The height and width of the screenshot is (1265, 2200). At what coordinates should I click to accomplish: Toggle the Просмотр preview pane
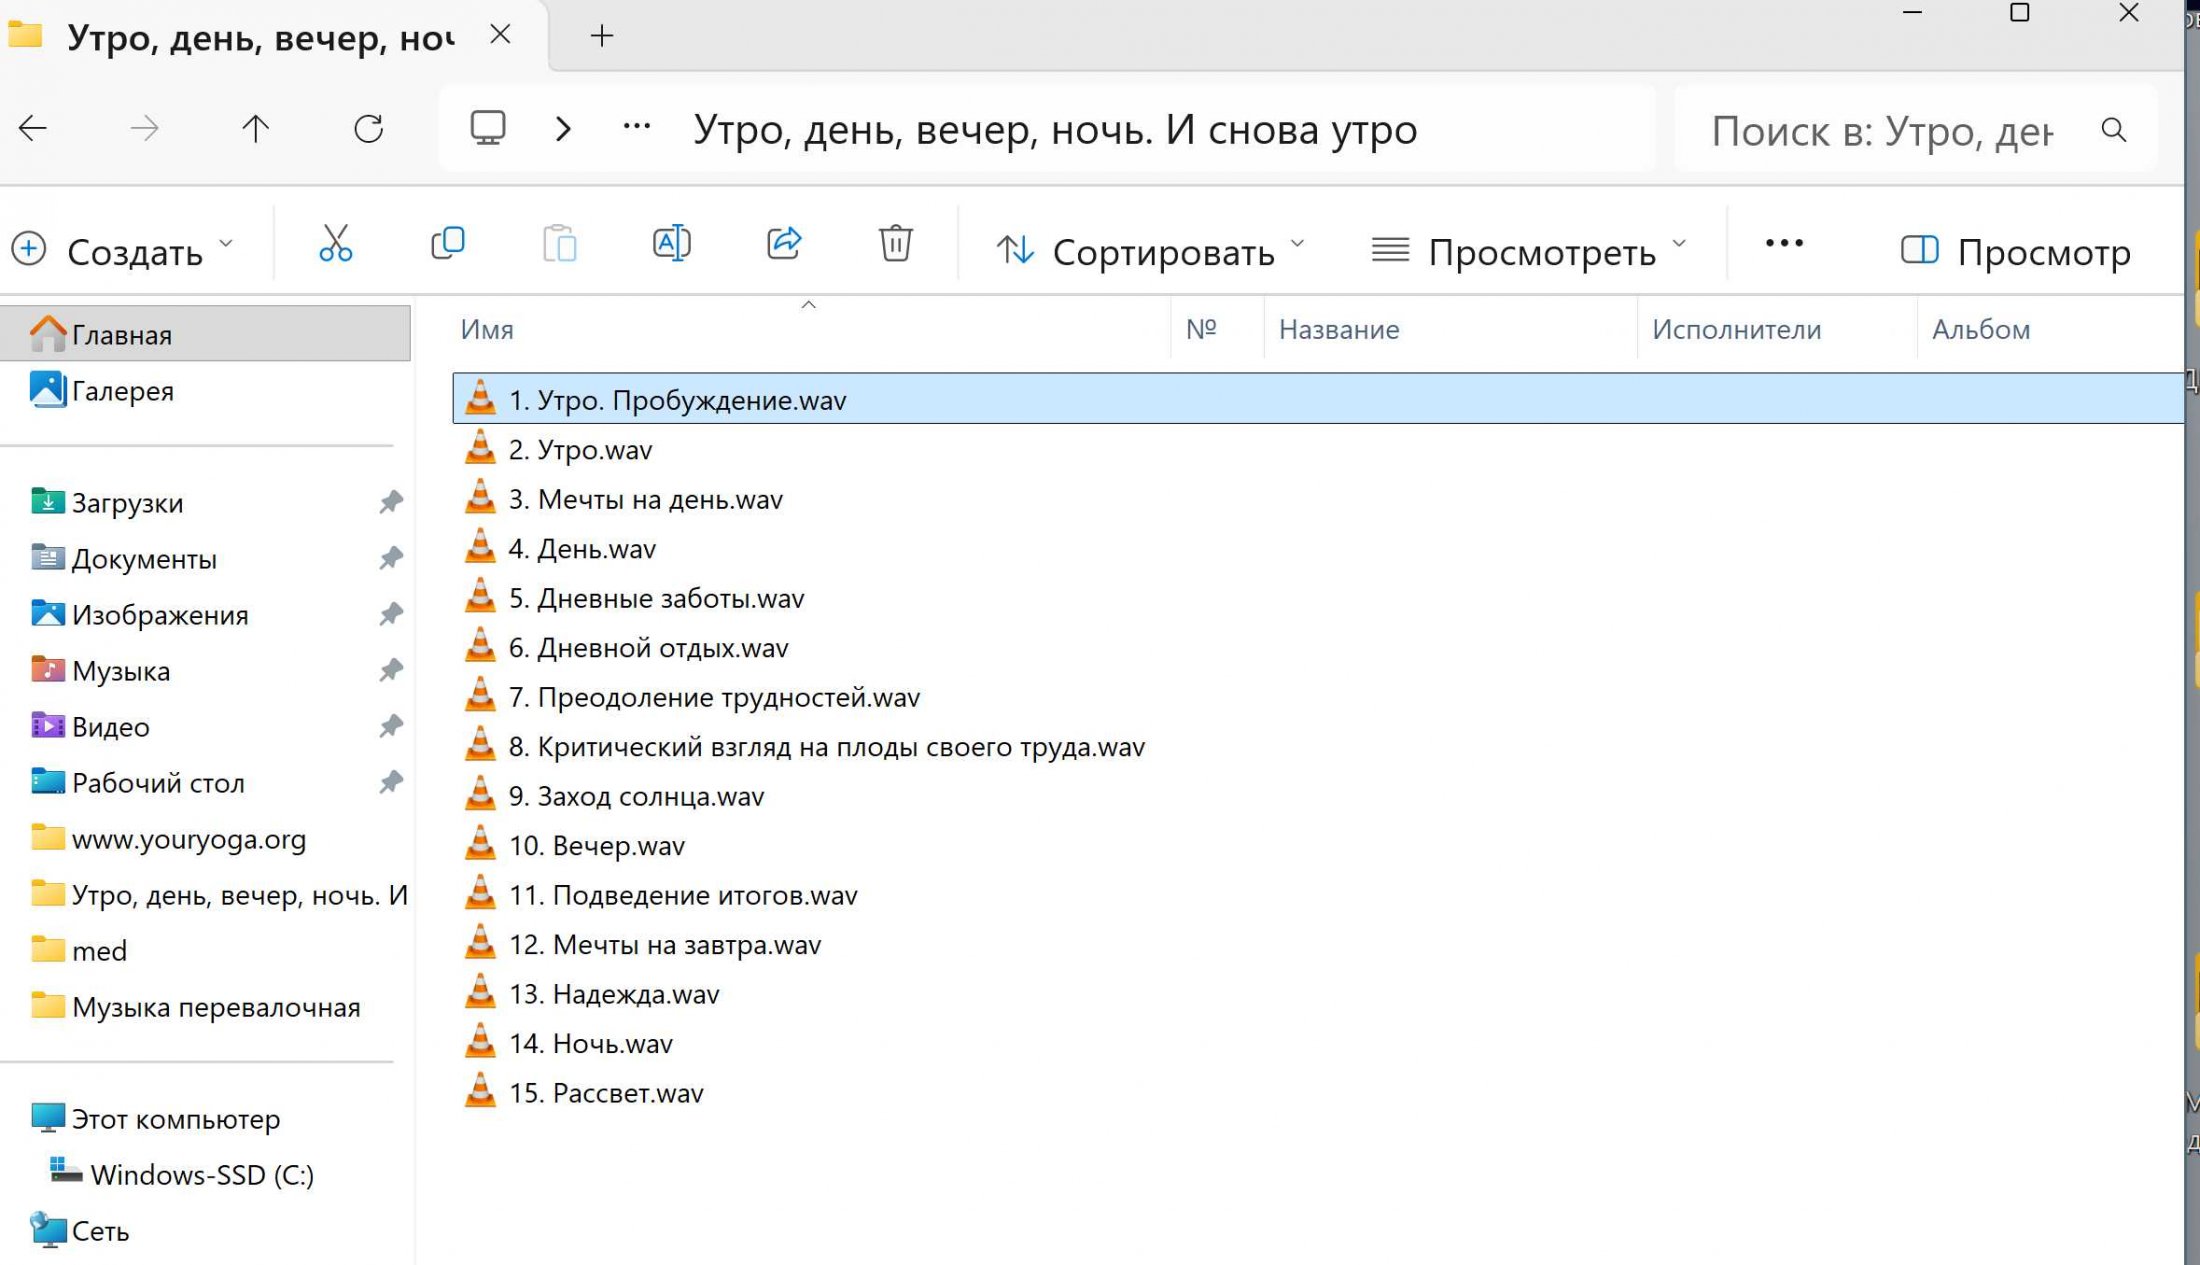(2015, 250)
